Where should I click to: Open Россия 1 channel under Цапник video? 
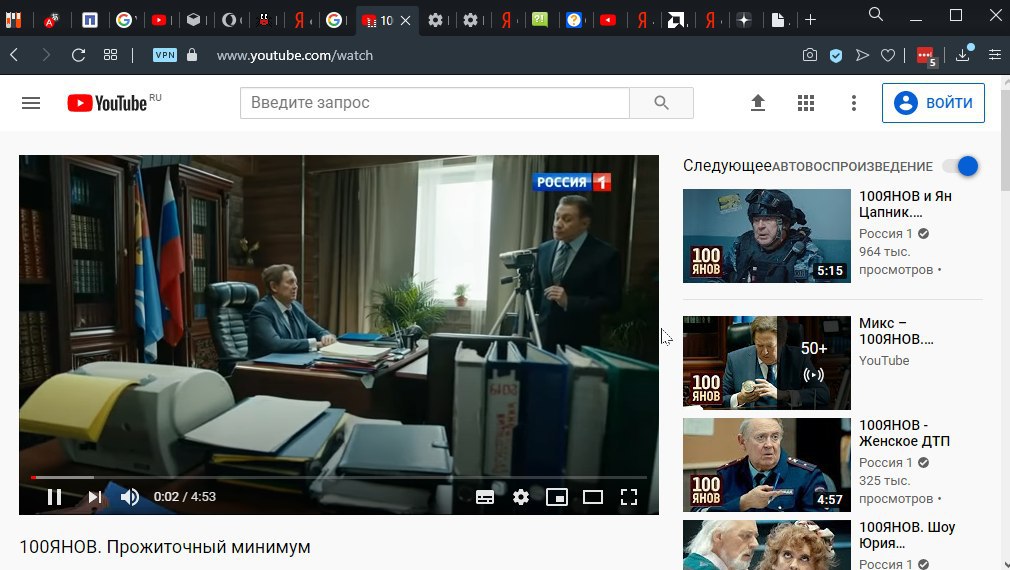(x=886, y=234)
